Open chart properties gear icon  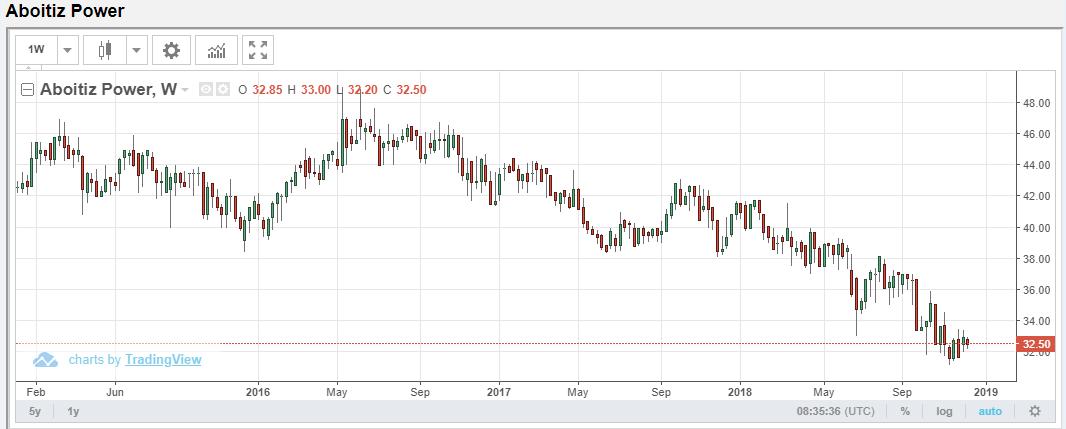click(x=171, y=50)
